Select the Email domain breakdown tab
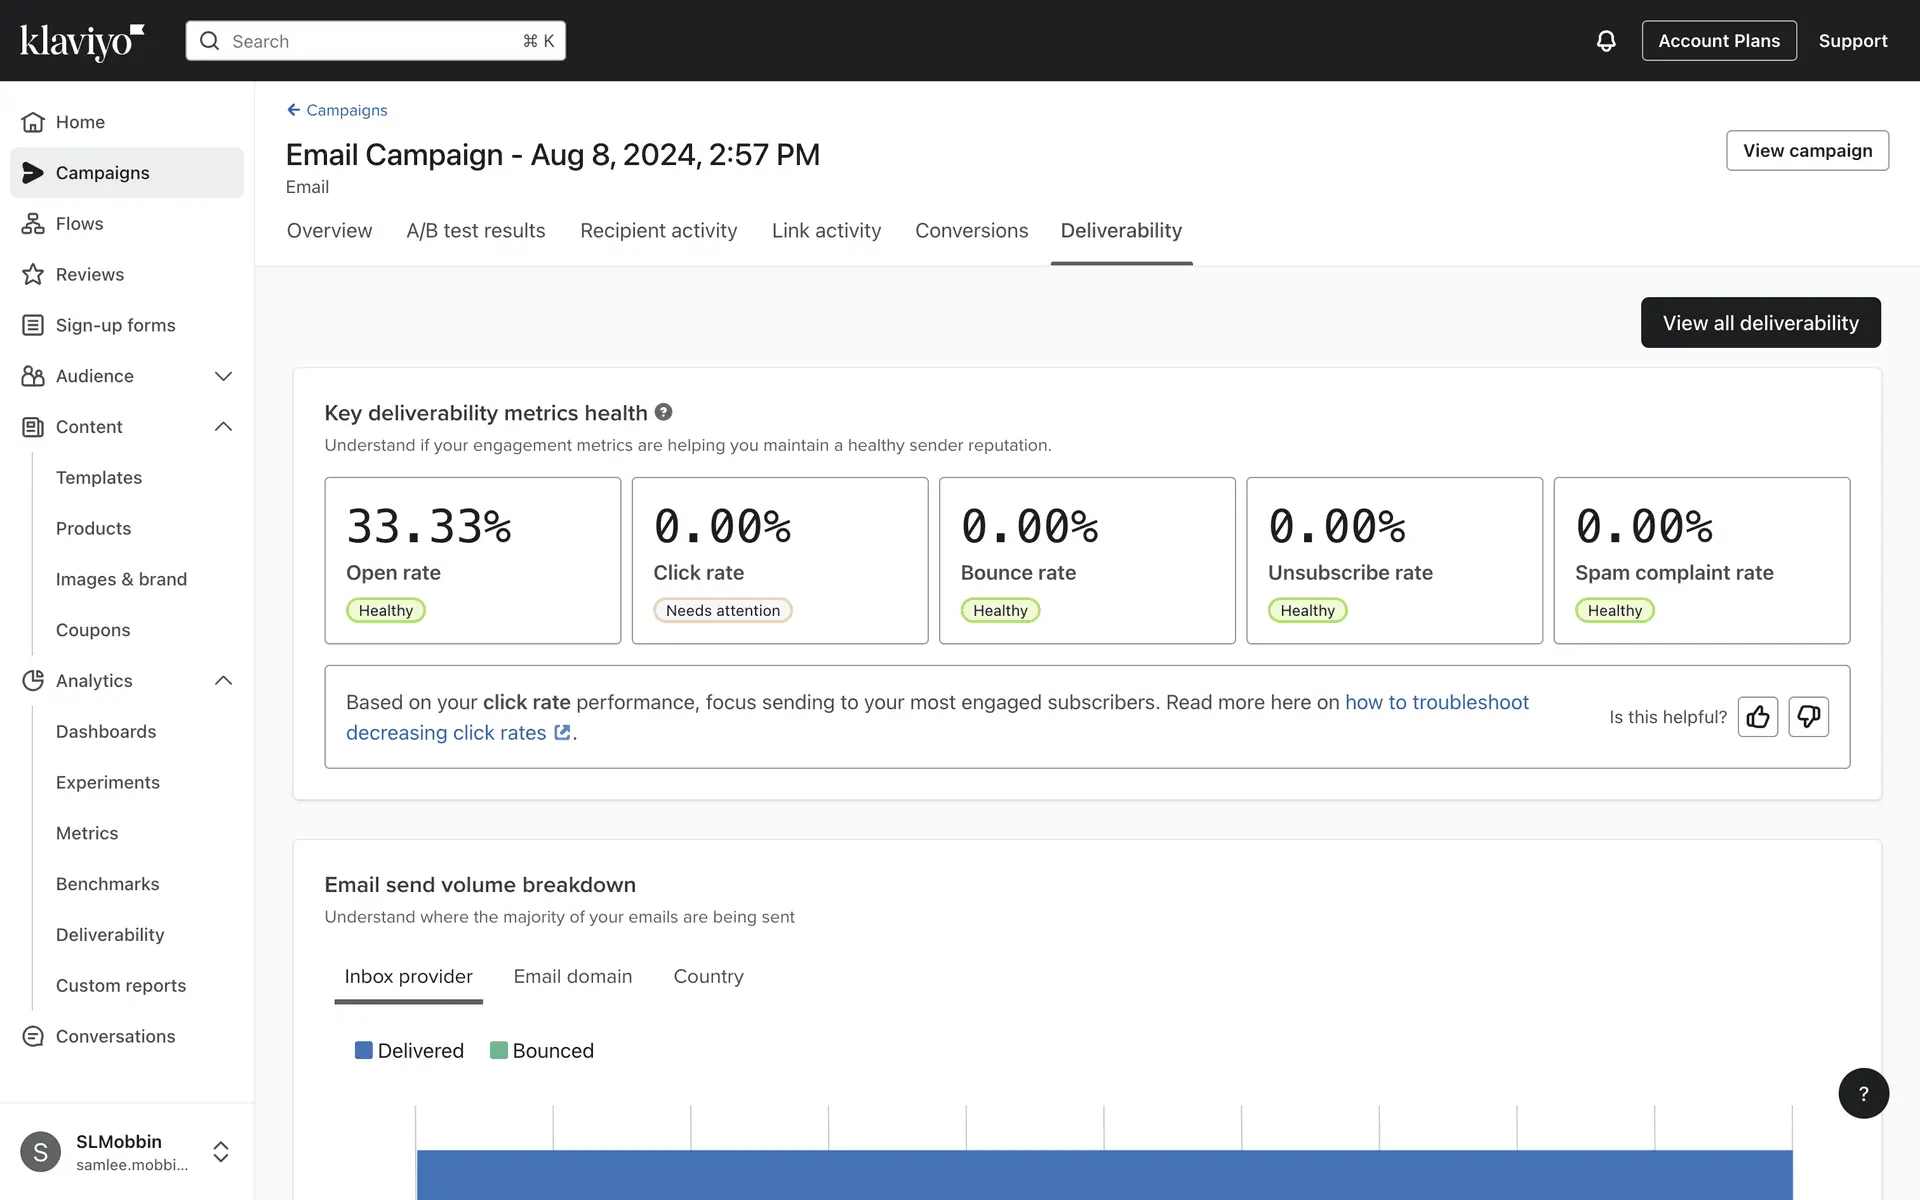The image size is (1920, 1200). pos(572,976)
